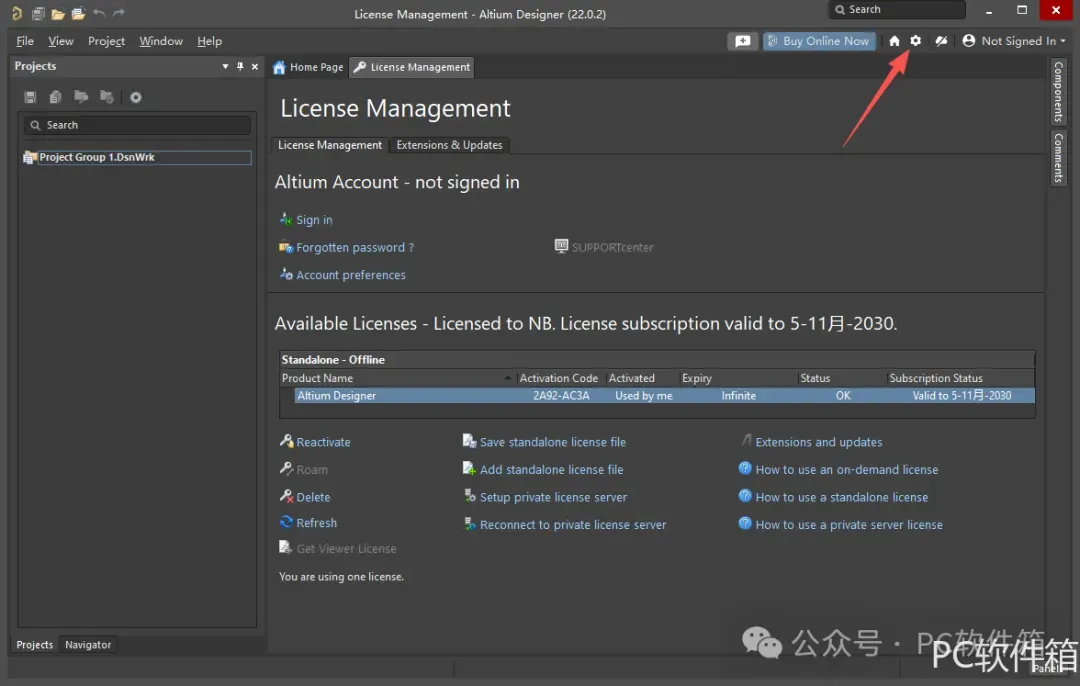Click the open folder icon in the title bar
This screenshot has height=686, width=1080.
[58, 13]
